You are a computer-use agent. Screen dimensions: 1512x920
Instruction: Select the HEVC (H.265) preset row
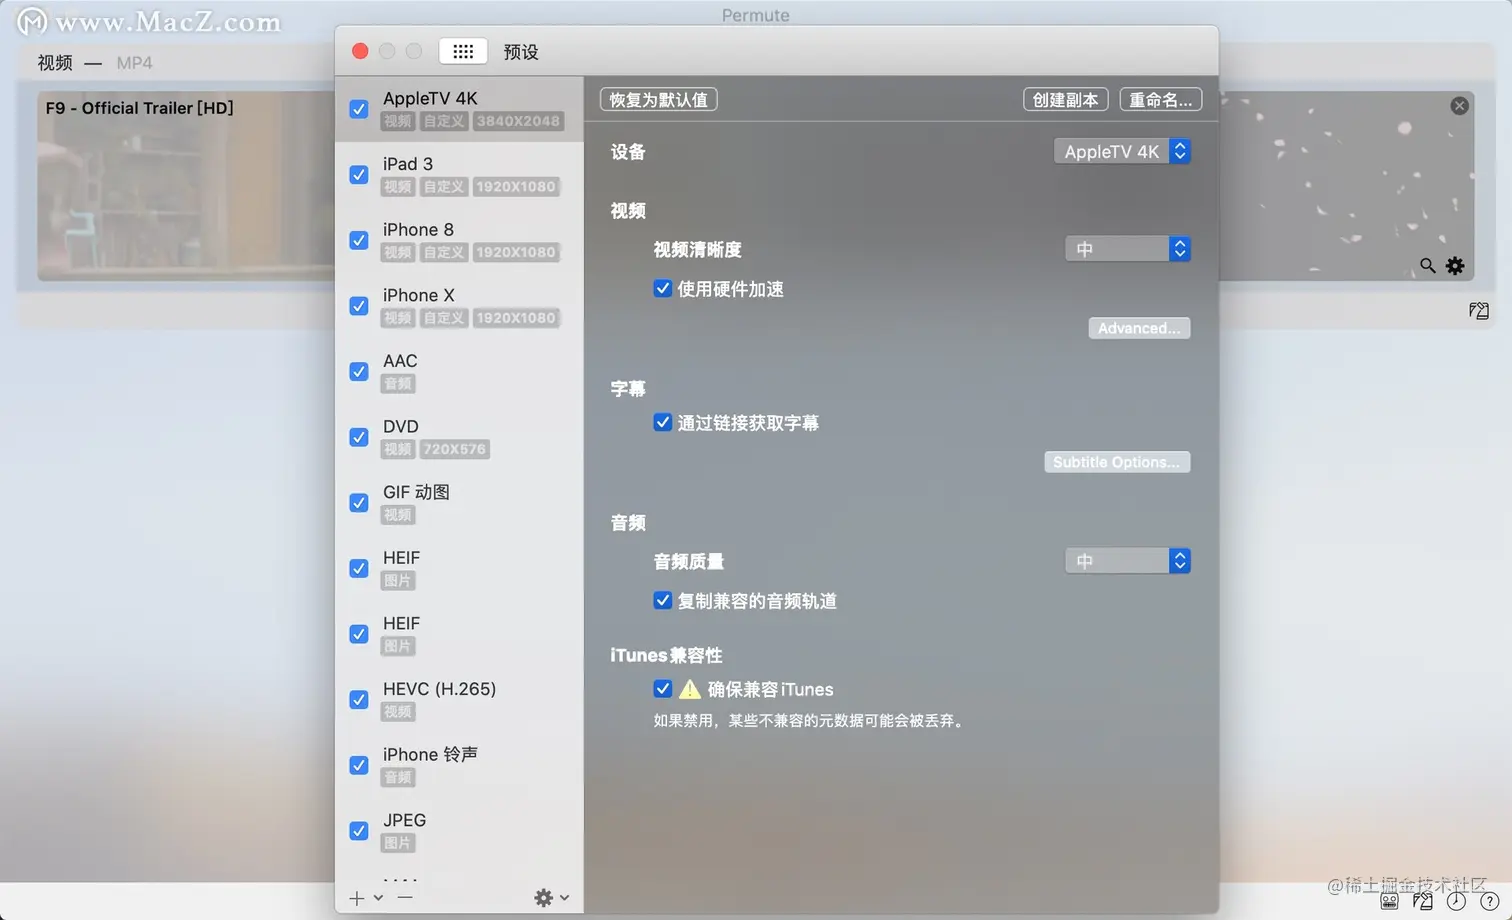[459, 700]
